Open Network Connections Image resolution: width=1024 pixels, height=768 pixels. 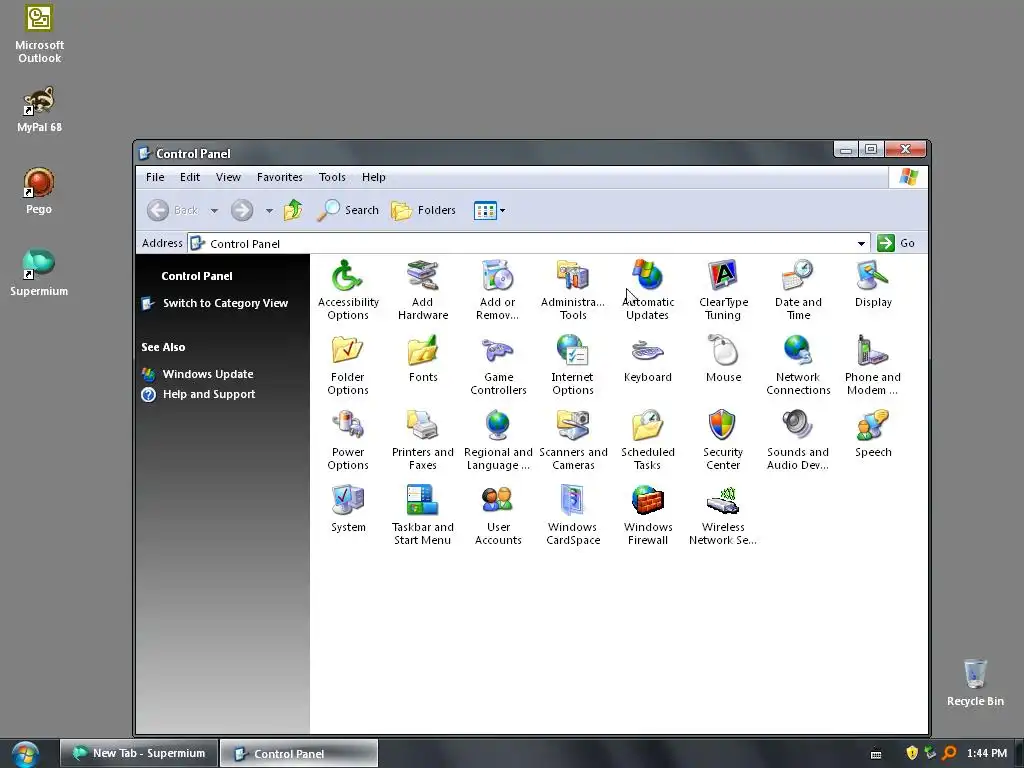(x=798, y=365)
